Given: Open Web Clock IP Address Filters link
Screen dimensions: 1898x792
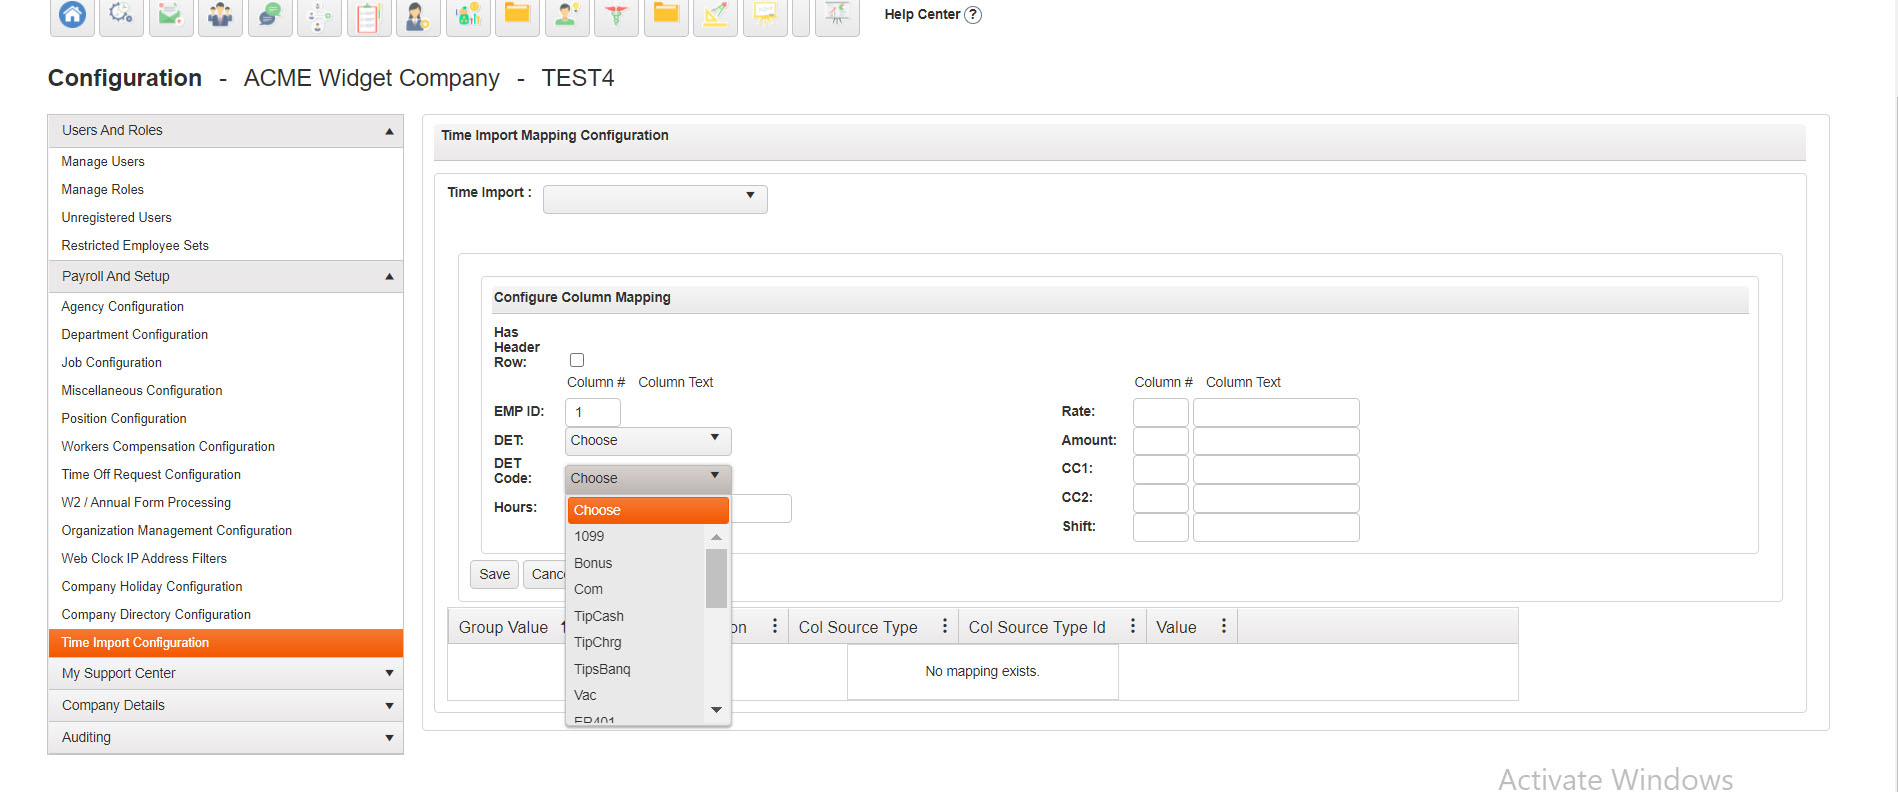Looking at the screenshot, I should (x=144, y=559).
